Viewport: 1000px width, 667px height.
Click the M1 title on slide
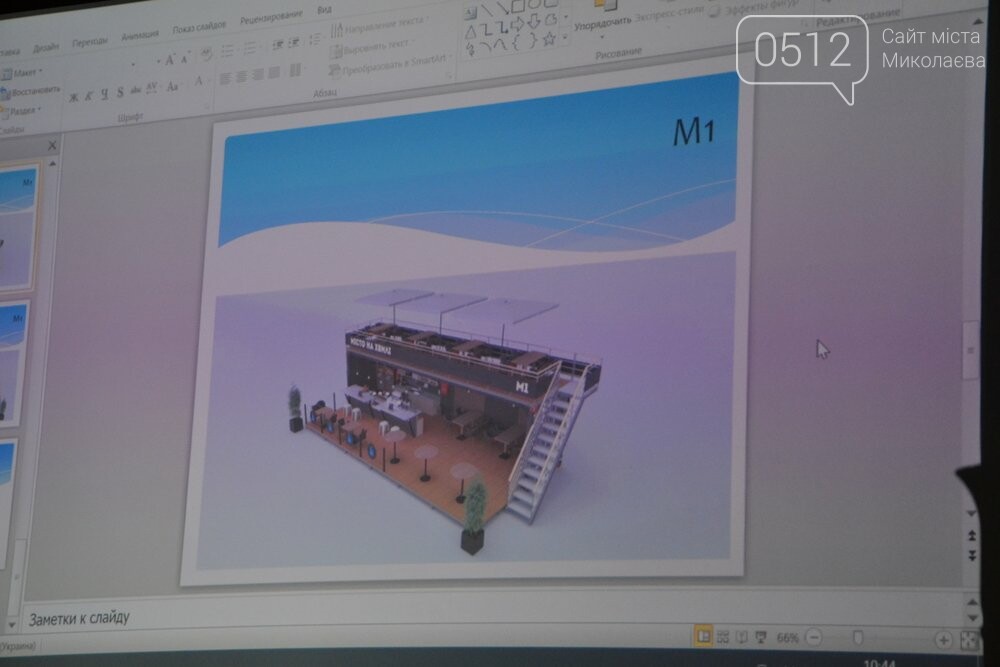point(694,132)
